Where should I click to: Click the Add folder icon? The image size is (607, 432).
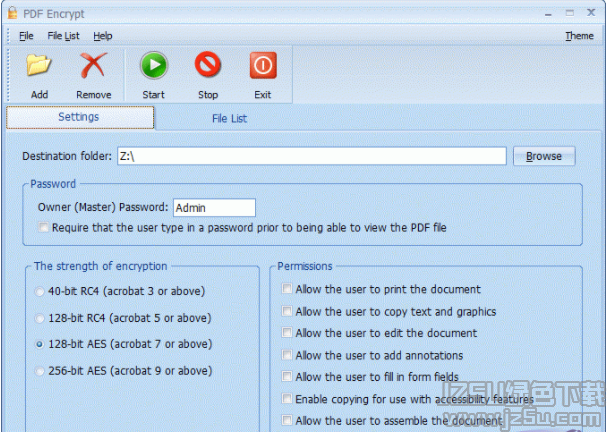pos(39,65)
